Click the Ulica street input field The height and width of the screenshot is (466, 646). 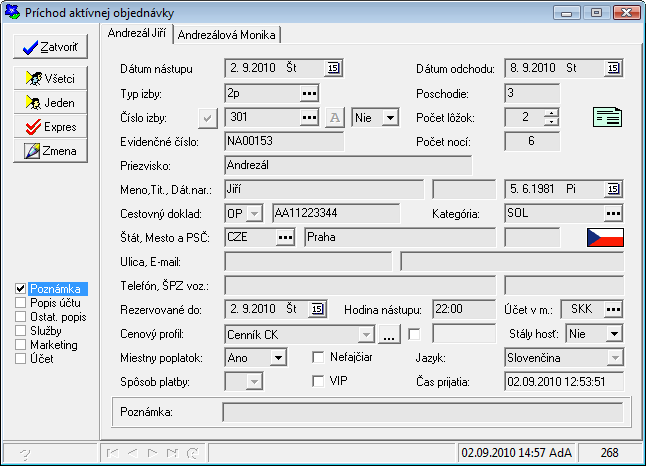[308, 262]
